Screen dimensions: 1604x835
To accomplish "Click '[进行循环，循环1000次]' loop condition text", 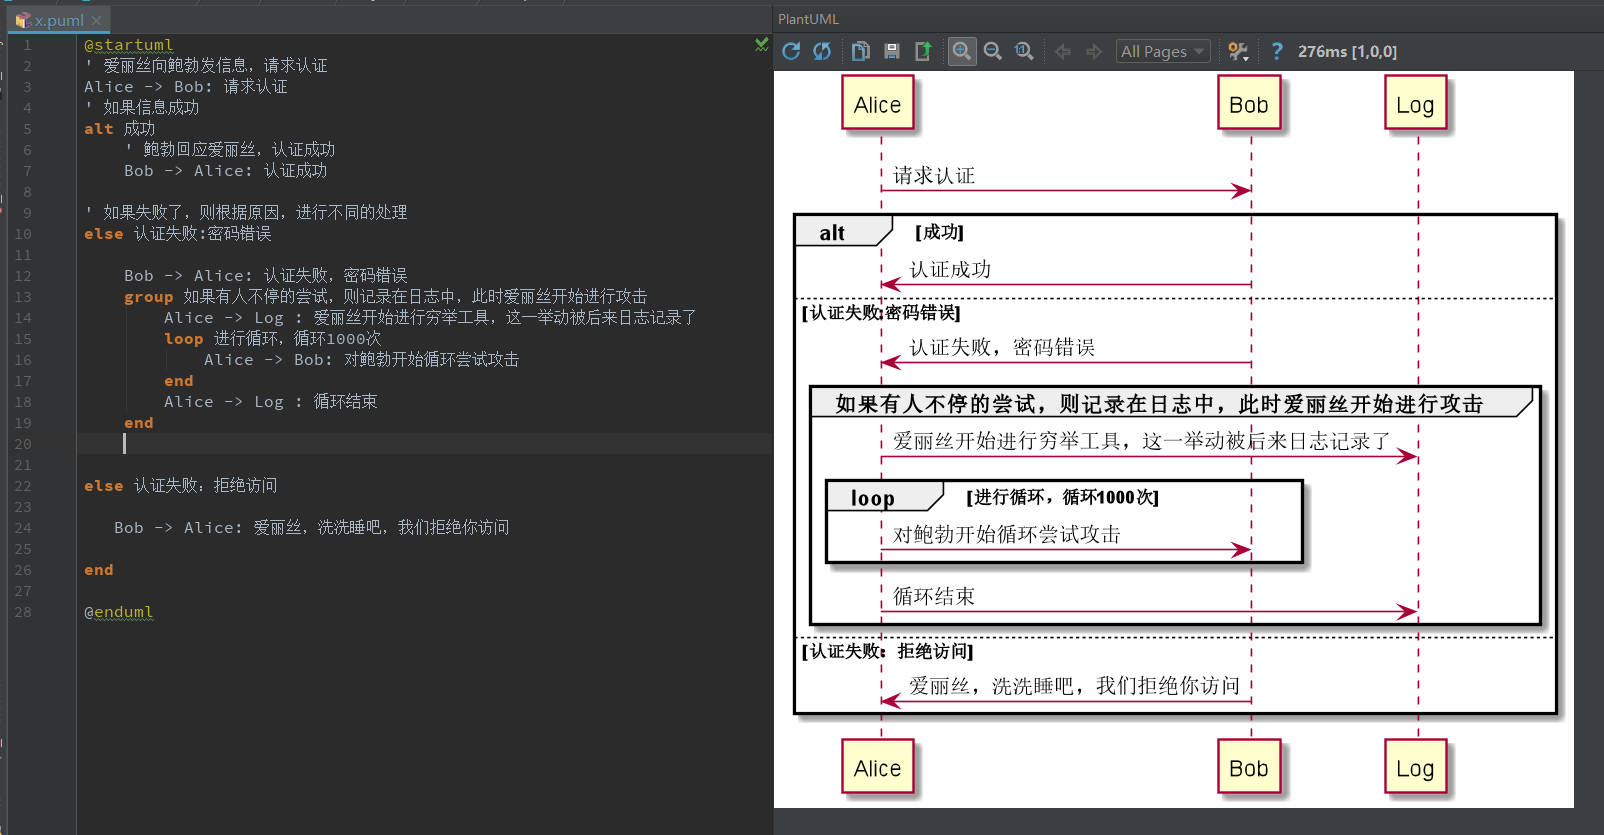I will click(x=1063, y=497).
